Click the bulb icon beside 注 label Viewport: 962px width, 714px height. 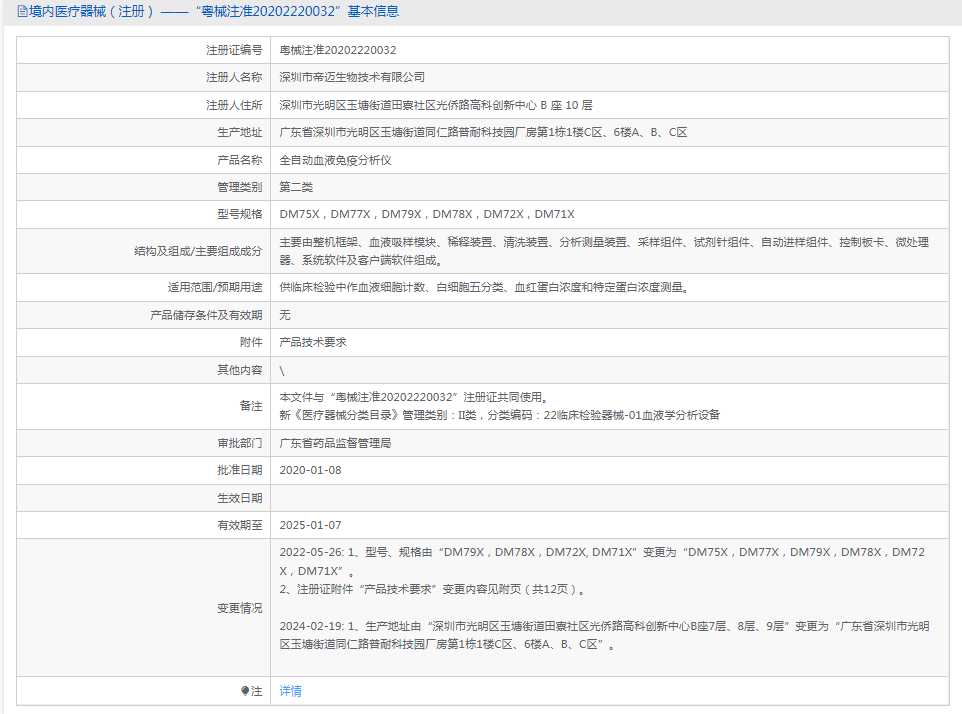pyautogui.click(x=245, y=691)
